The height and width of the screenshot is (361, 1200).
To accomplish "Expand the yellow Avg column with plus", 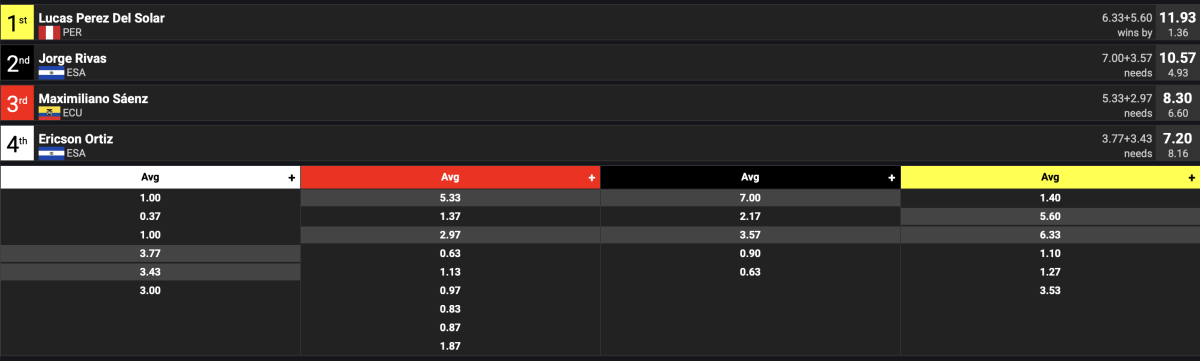I will point(1192,177).
